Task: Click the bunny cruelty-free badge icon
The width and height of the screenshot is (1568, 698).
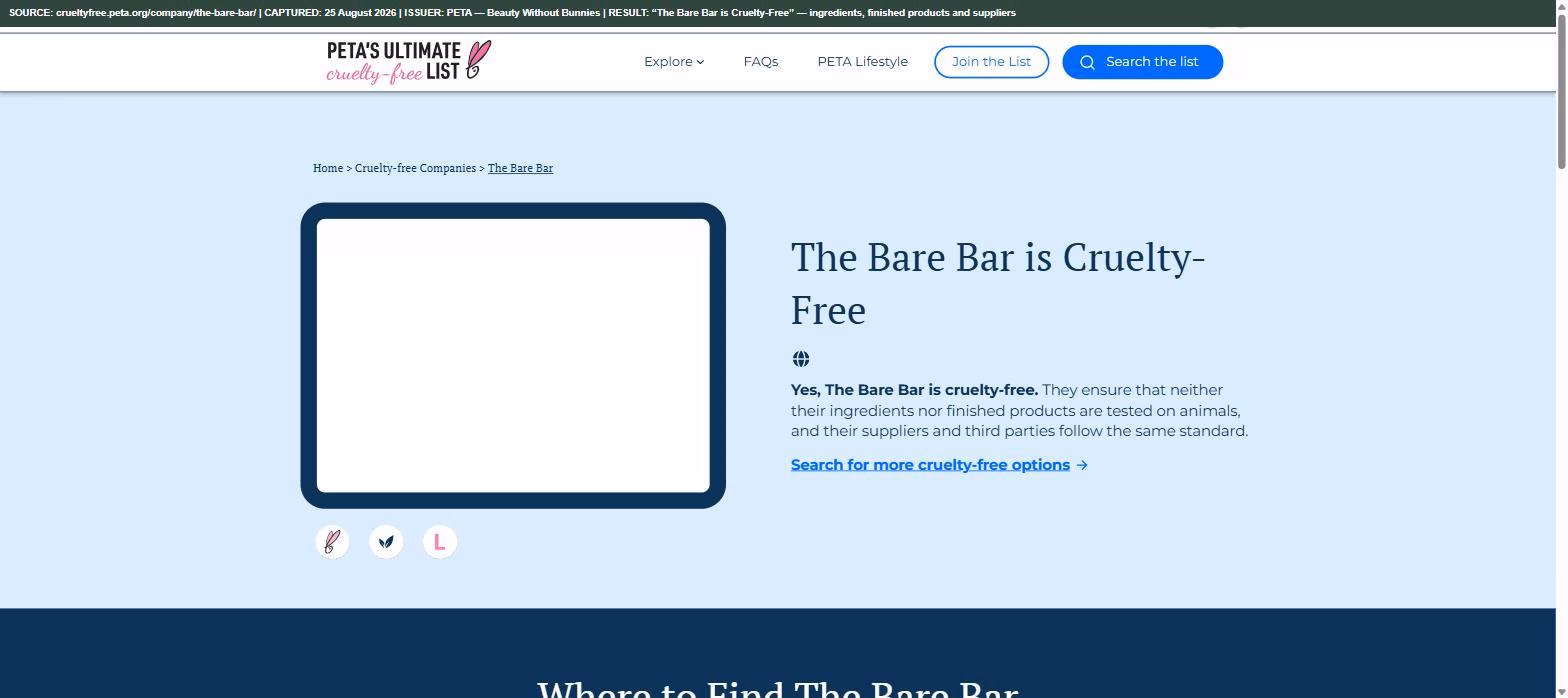Action: click(x=333, y=542)
